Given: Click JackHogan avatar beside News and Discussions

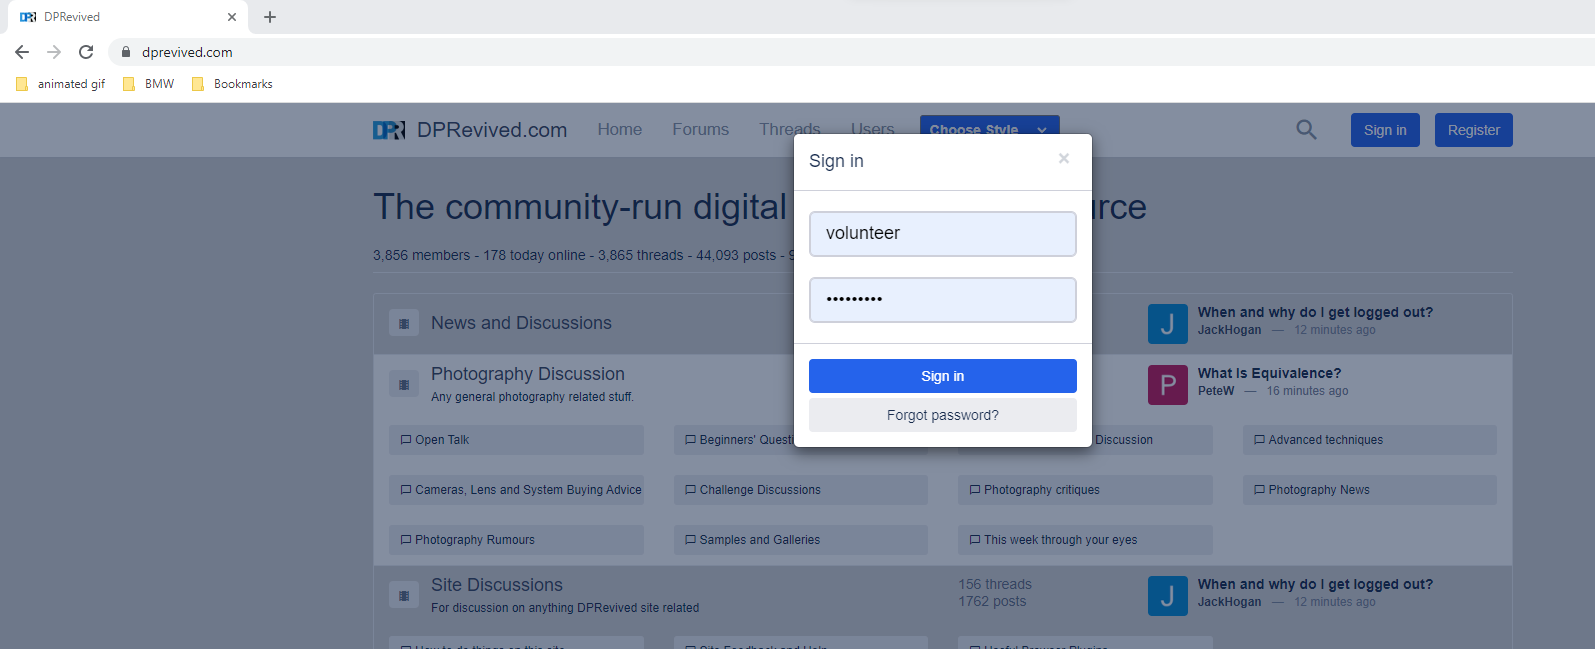Looking at the screenshot, I should point(1168,324).
